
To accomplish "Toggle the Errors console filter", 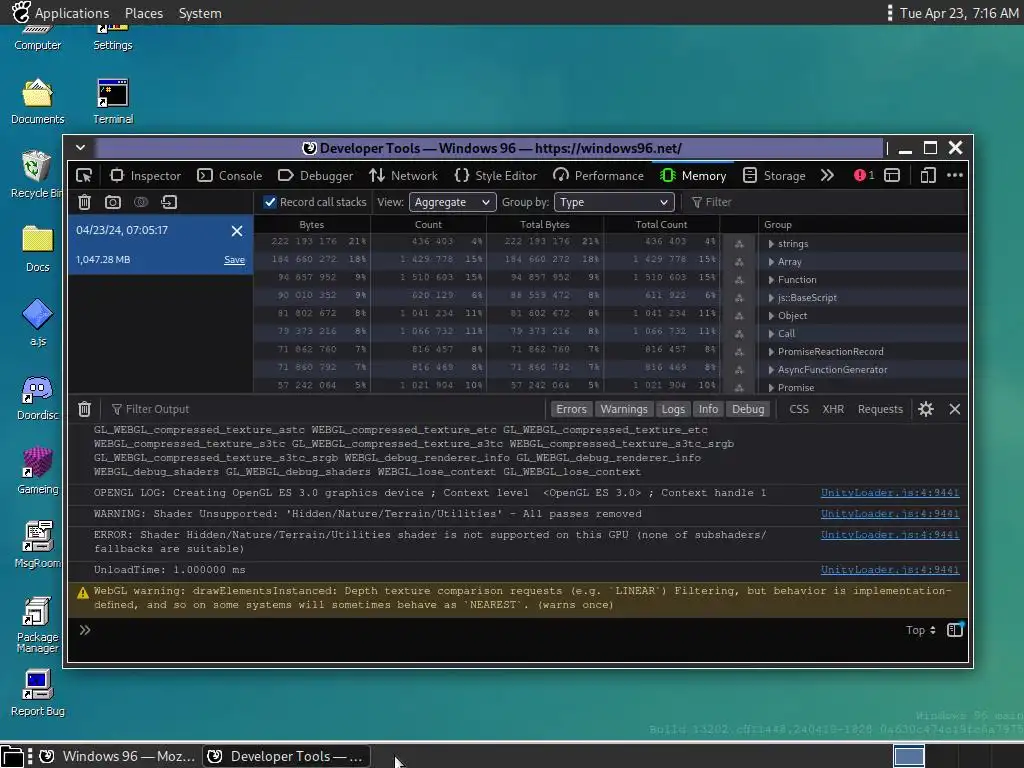I will tap(571, 409).
